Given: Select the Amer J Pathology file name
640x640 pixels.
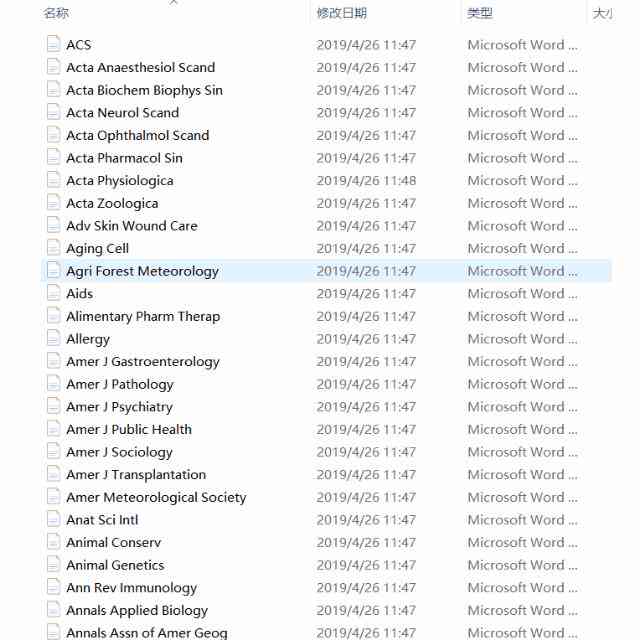Looking at the screenshot, I should 120,384.
